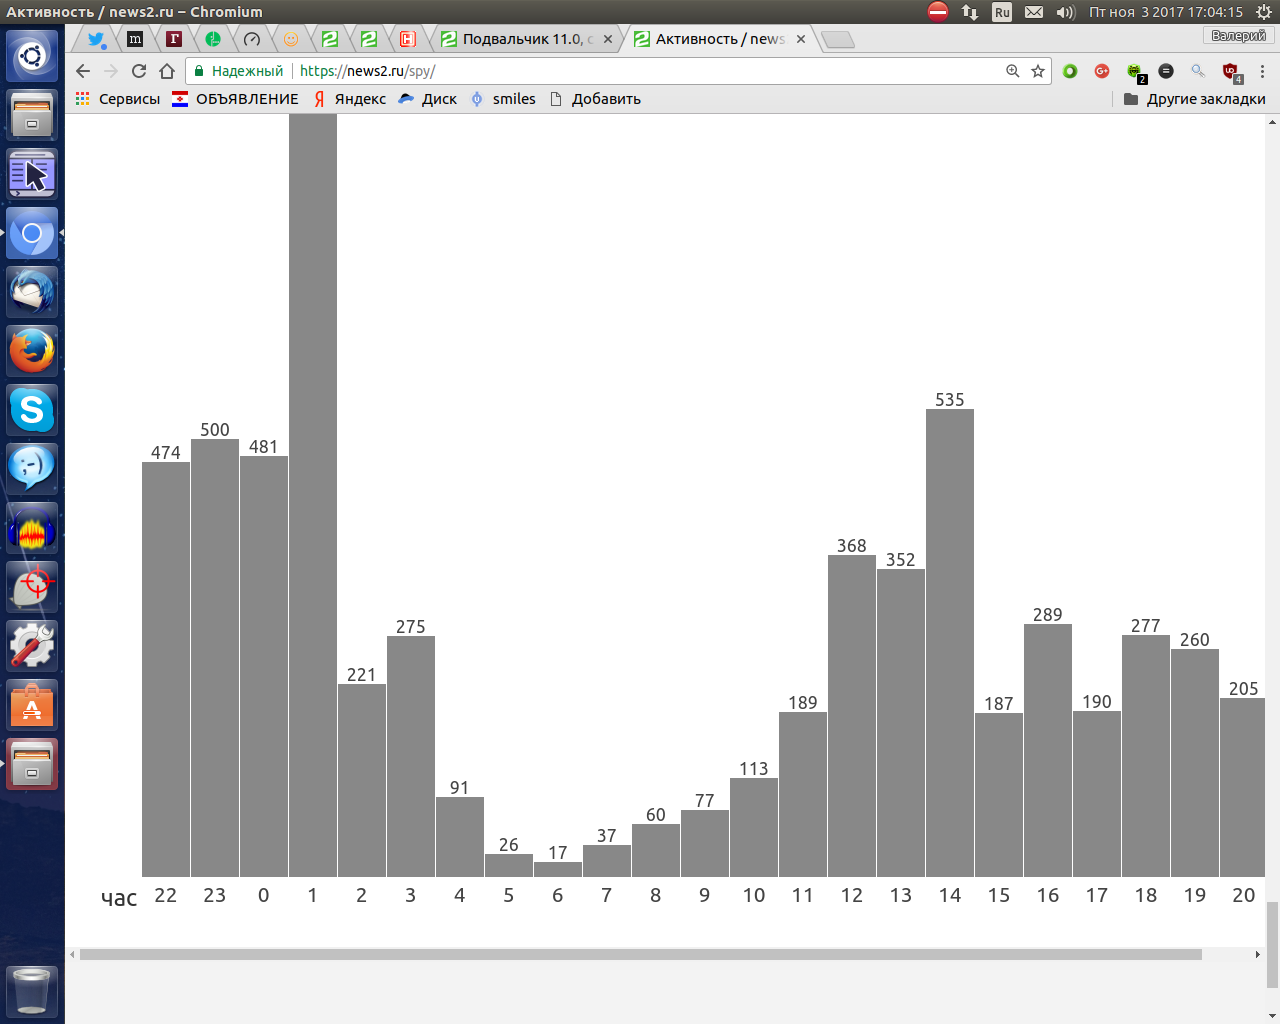Close the Активность / news tab
This screenshot has height=1024, width=1280.
click(801, 39)
